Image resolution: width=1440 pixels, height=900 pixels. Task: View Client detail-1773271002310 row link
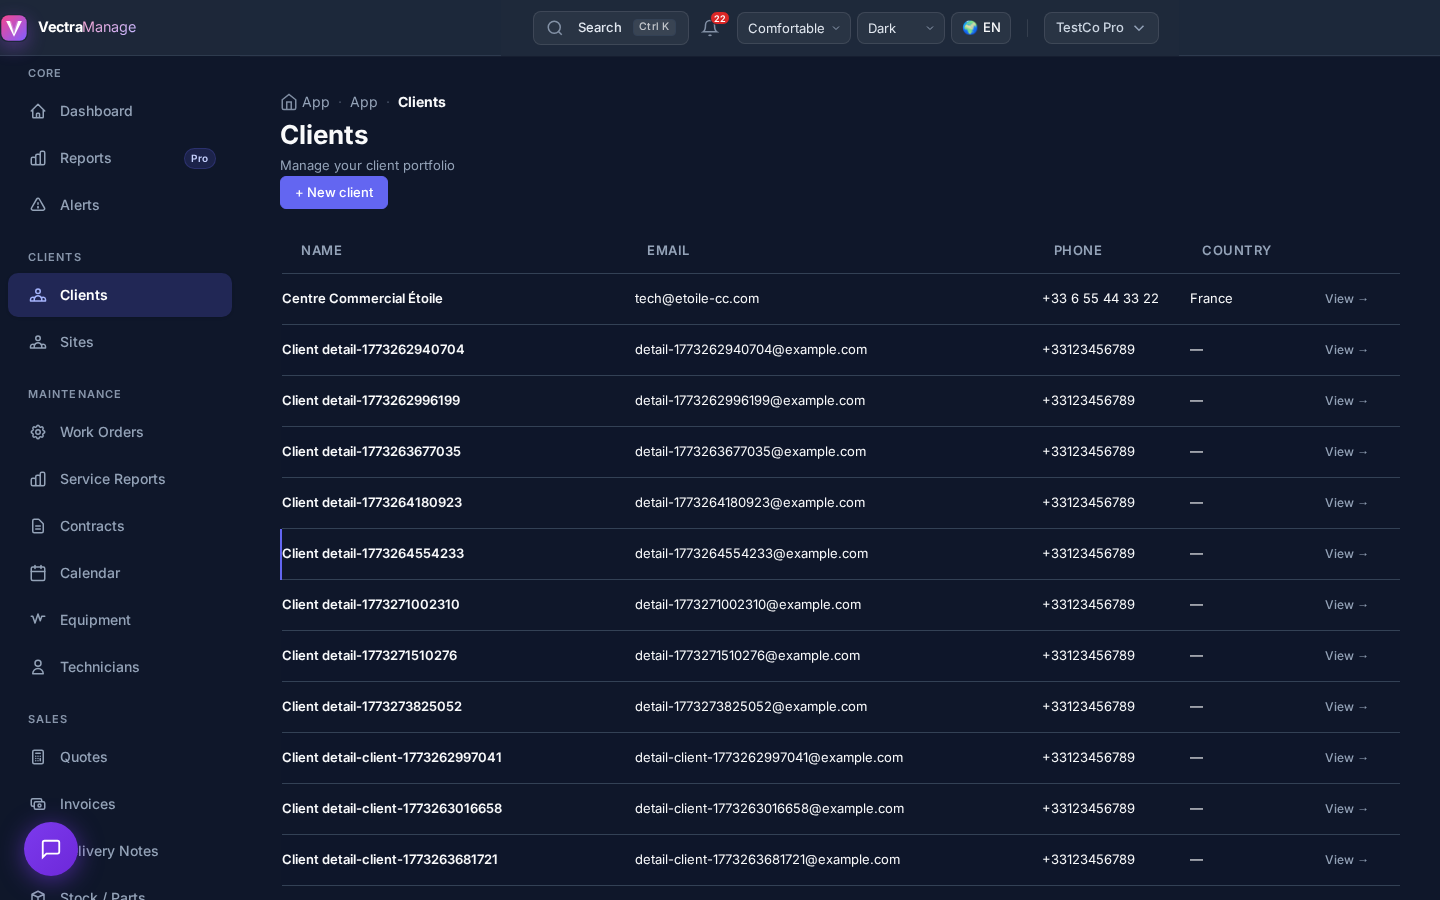coord(1346,605)
